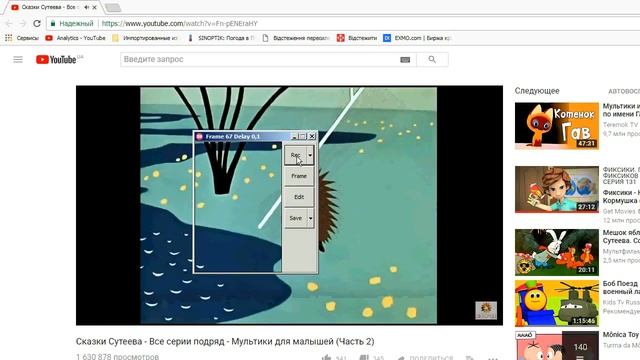This screenshot has width=640, height=360.
Task: Click the 'Frame 67 Delay 0,1' title bar text
Action: pyautogui.click(x=233, y=136)
